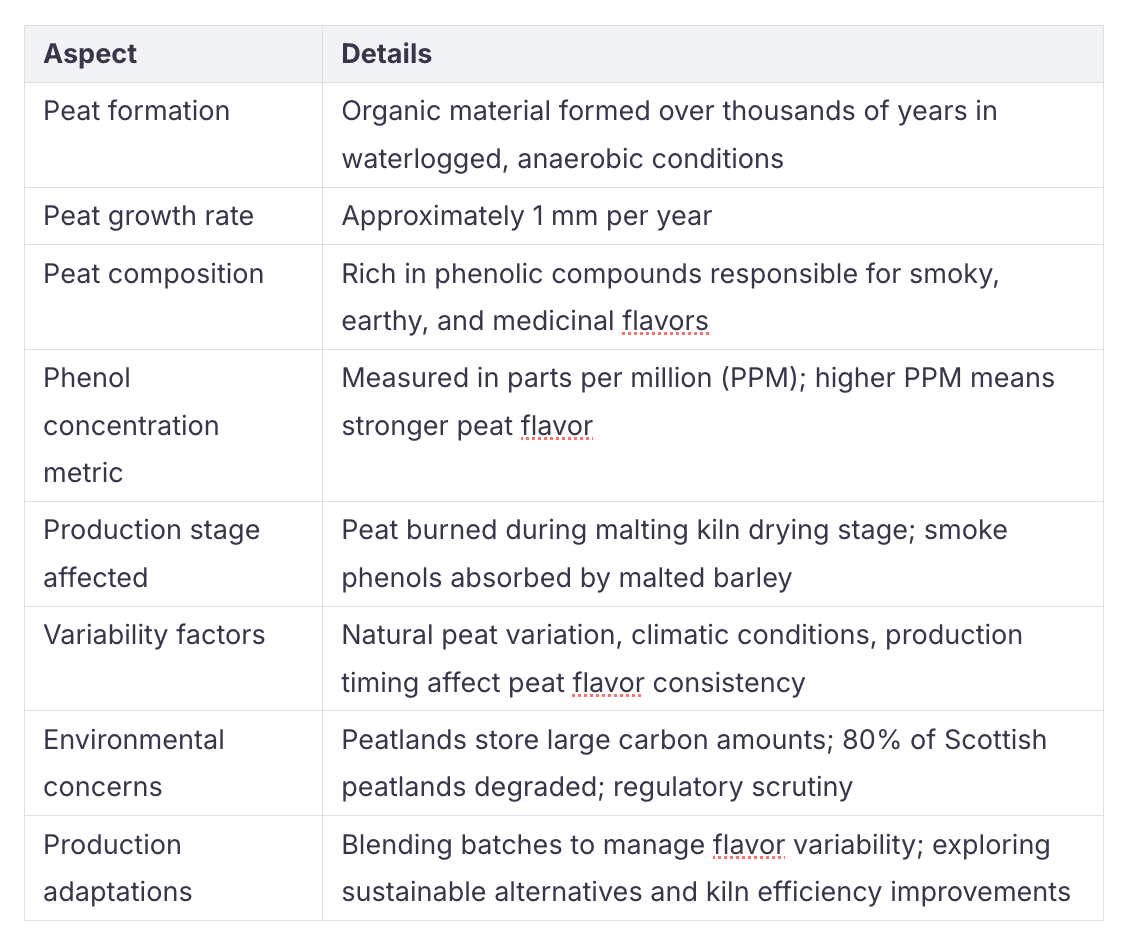This screenshot has height=948, width=1136.
Task: Click the 'Approximately 1 mm per year' text
Action: [x=527, y=216]
